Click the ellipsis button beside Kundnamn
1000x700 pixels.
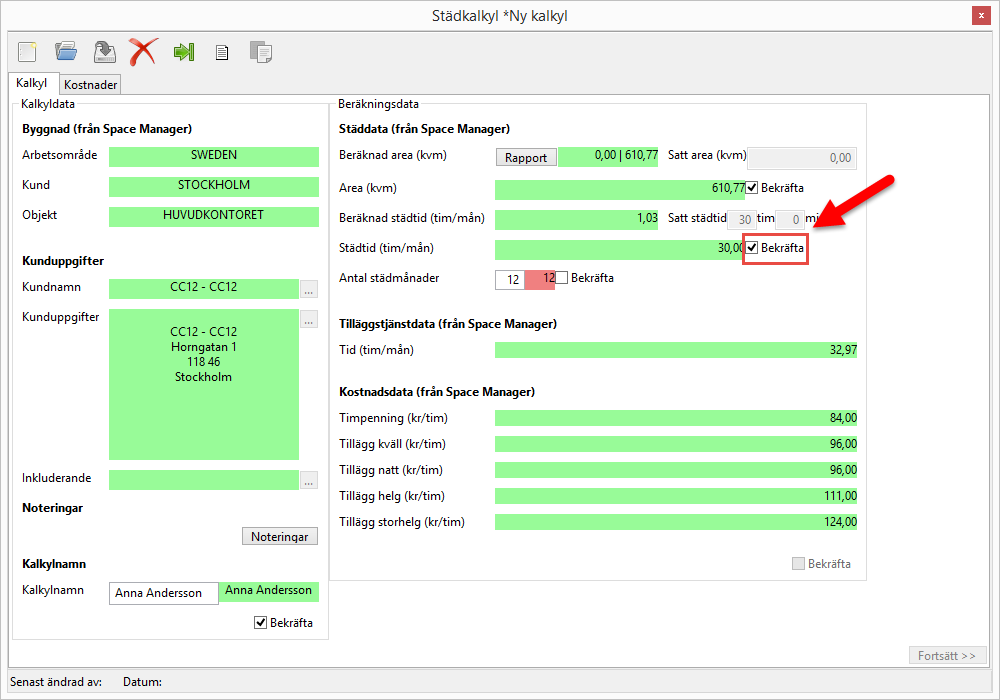pos(309,290)
